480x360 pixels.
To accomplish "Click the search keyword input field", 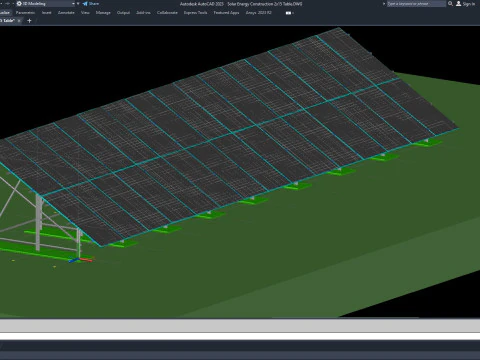I will pyautogui.click(x=416, y=4).
